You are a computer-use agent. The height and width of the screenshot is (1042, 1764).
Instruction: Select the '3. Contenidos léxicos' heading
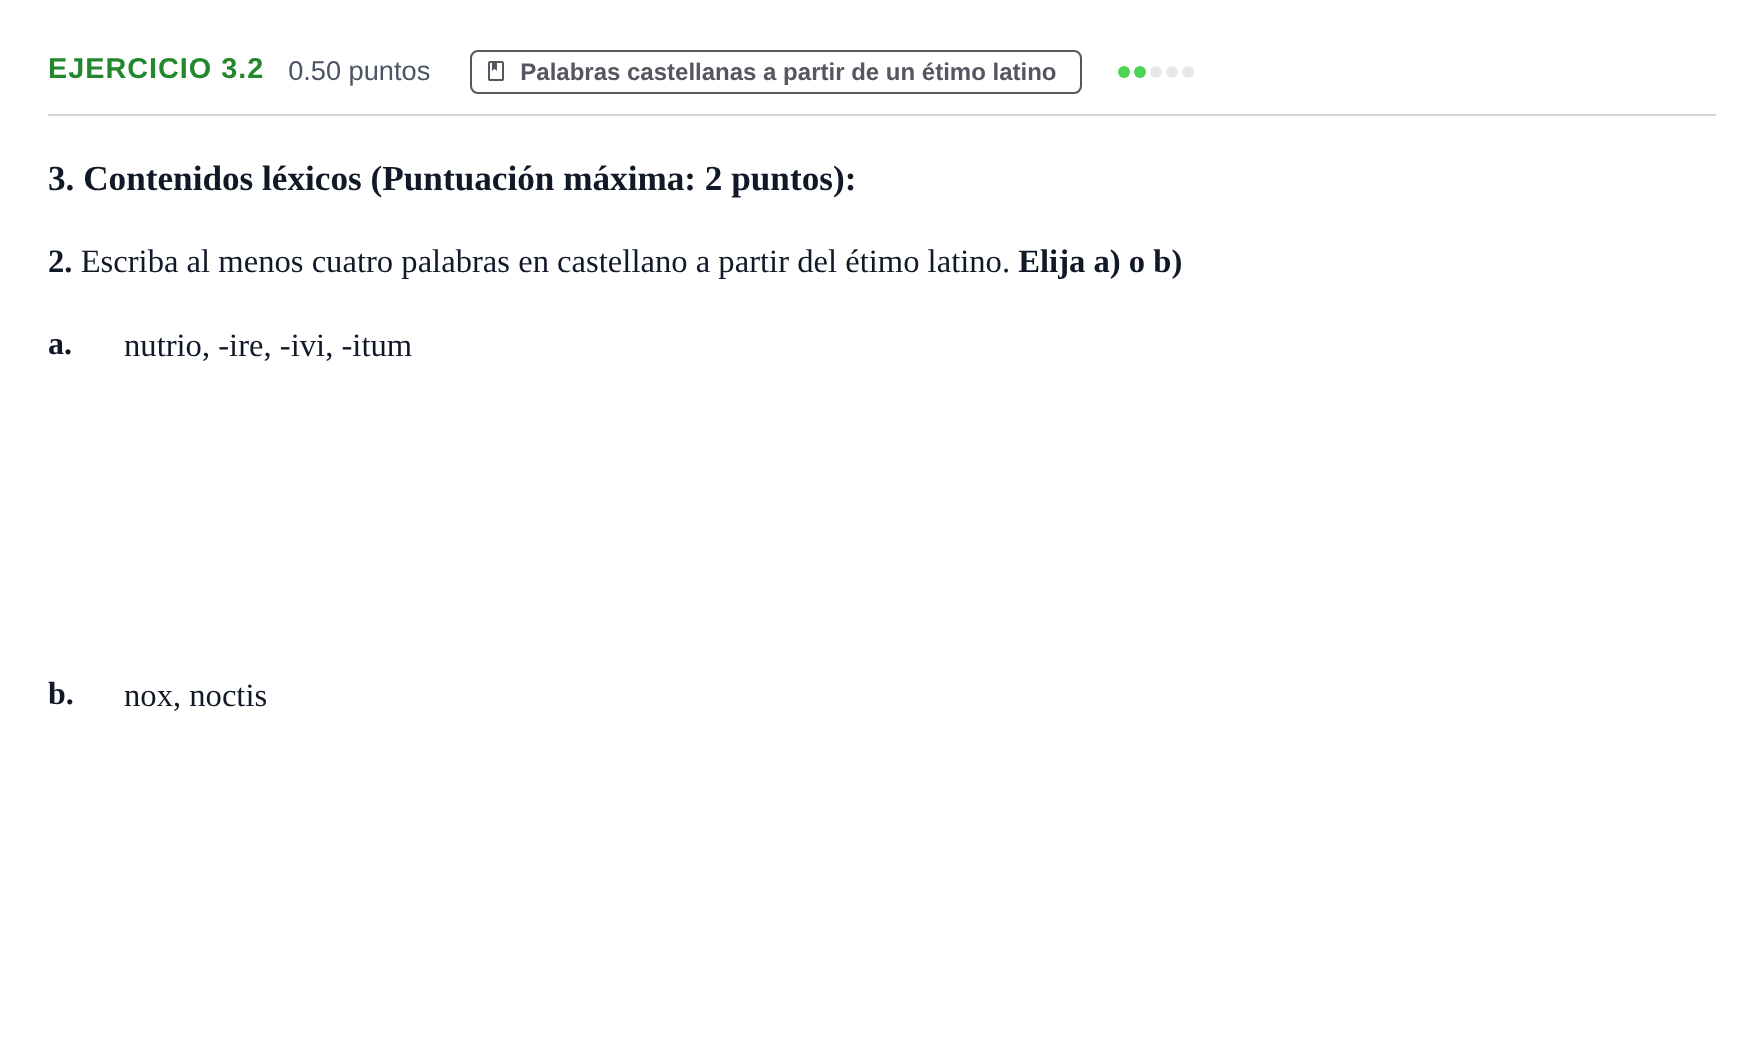(x=452, y=179)
